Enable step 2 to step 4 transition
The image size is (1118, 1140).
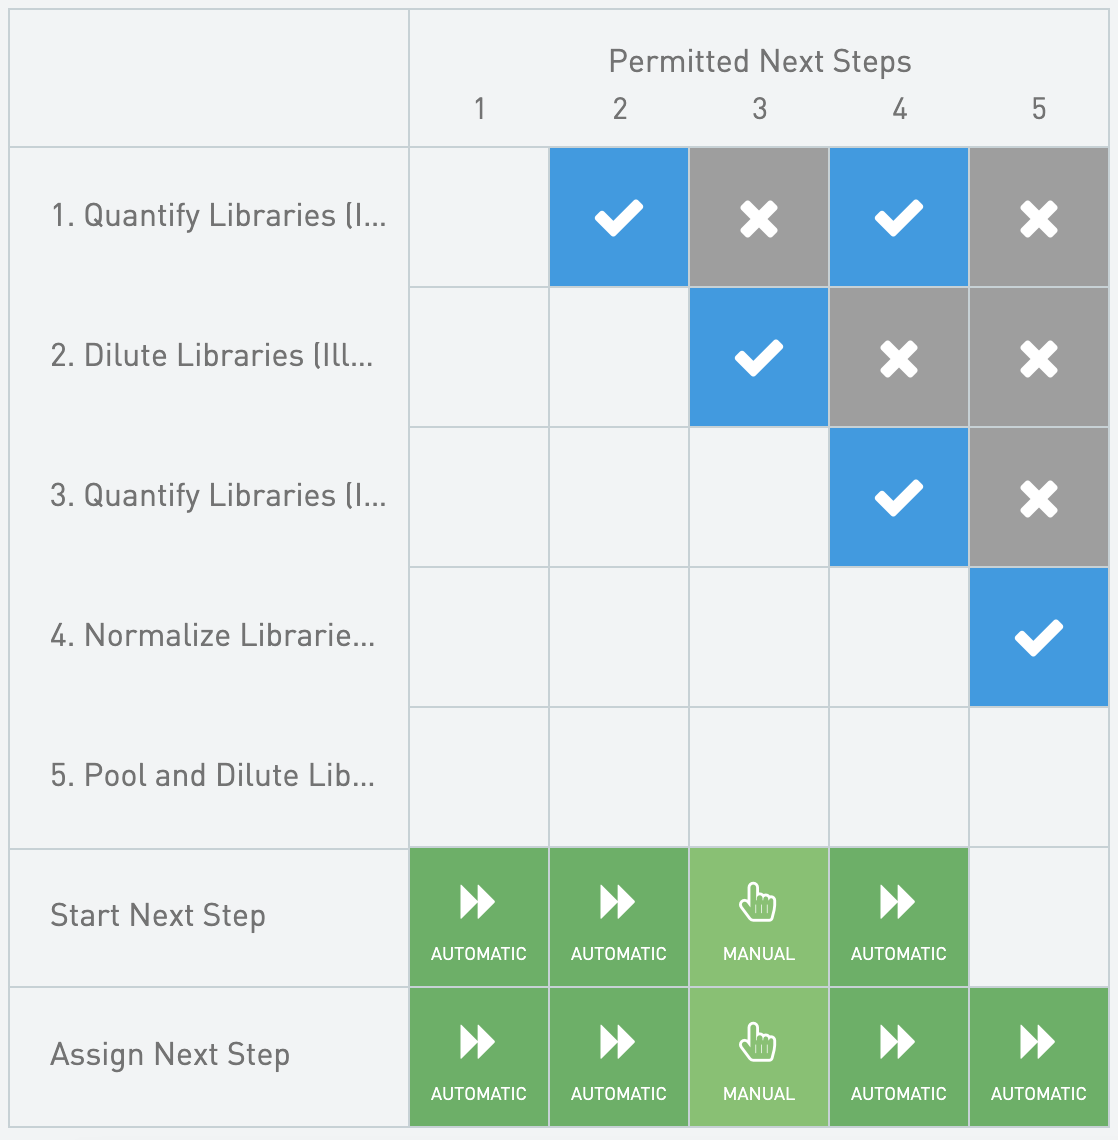[899, 358]
